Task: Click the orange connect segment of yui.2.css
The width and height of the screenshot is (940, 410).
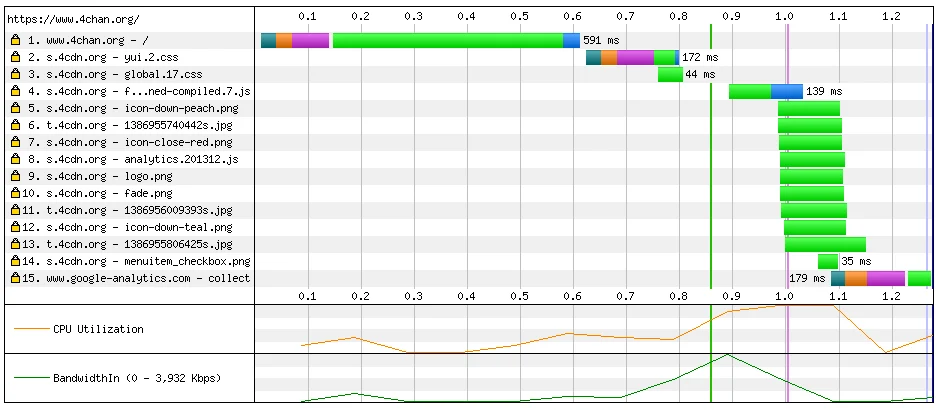Action: (x=608, y=58)
